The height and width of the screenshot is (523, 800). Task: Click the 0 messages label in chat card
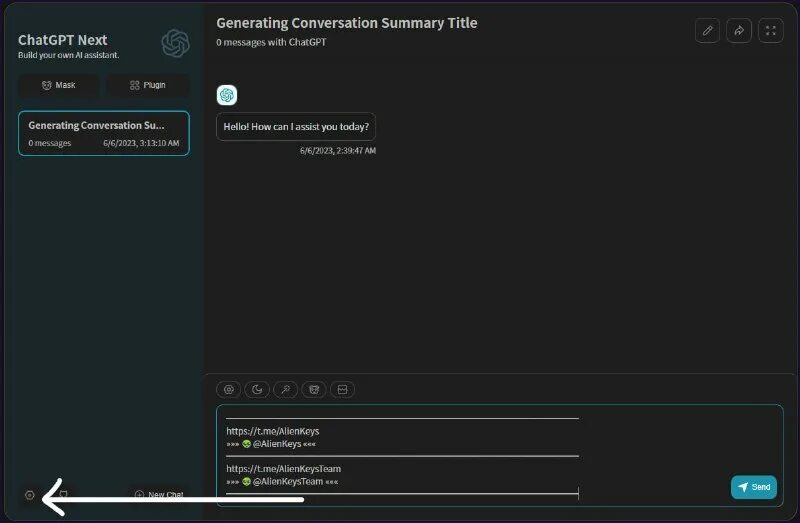coord(49,143)
